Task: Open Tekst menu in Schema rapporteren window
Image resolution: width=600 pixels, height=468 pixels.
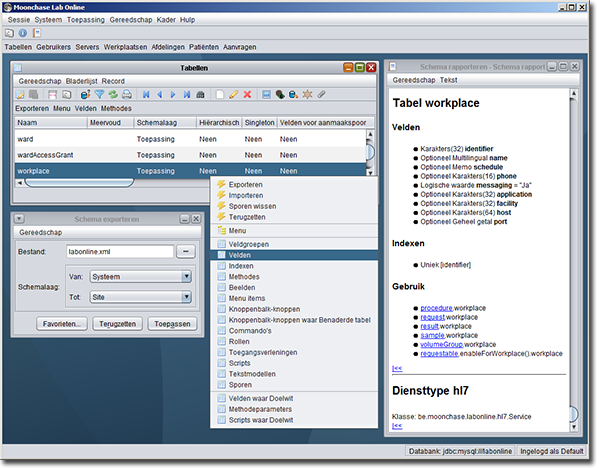Action: pyautogui.click(x=448, y=80)
